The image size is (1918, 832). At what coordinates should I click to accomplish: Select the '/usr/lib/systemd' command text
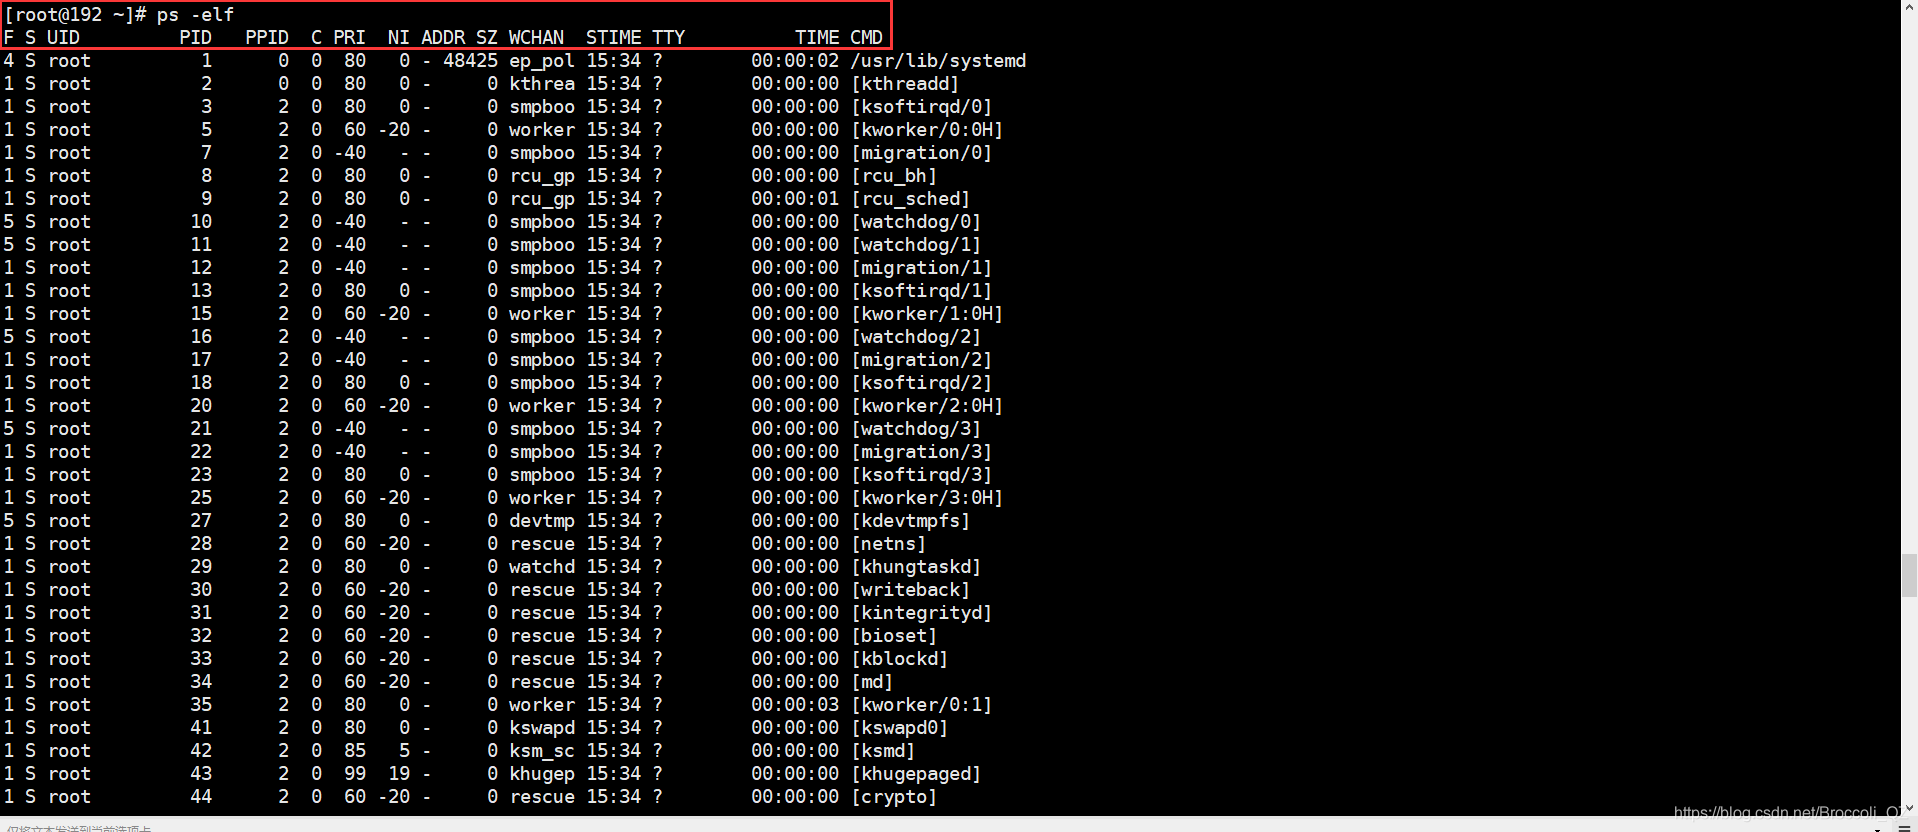pyautogui.click(x=938, y=61)
